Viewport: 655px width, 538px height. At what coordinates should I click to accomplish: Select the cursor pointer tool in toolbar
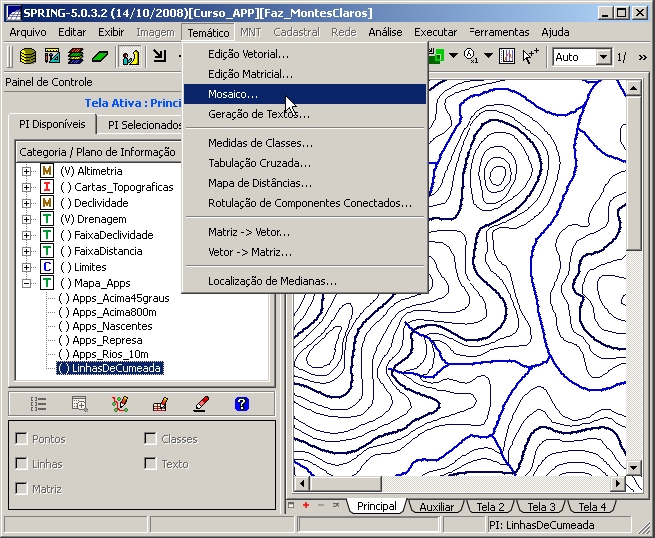530,57
